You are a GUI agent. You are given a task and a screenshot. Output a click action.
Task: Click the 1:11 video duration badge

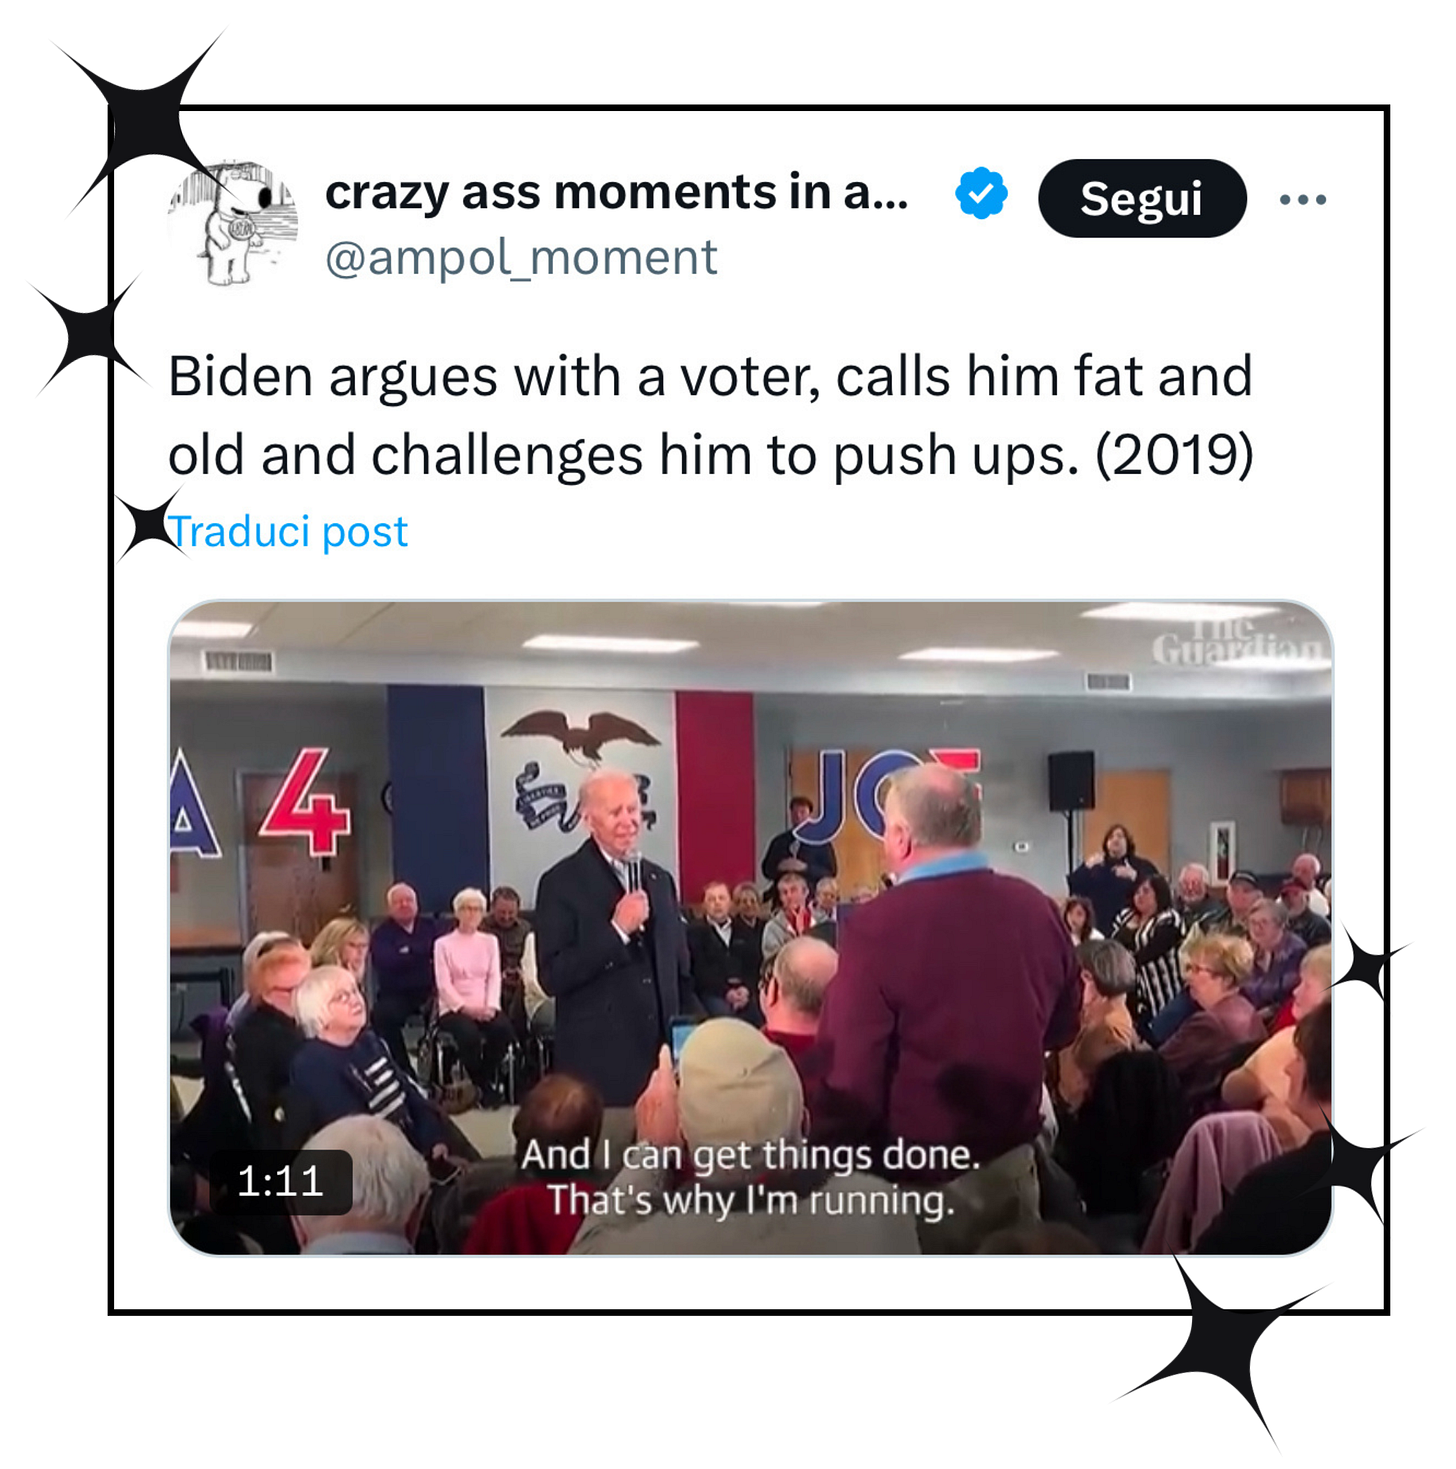point(281,1182)
